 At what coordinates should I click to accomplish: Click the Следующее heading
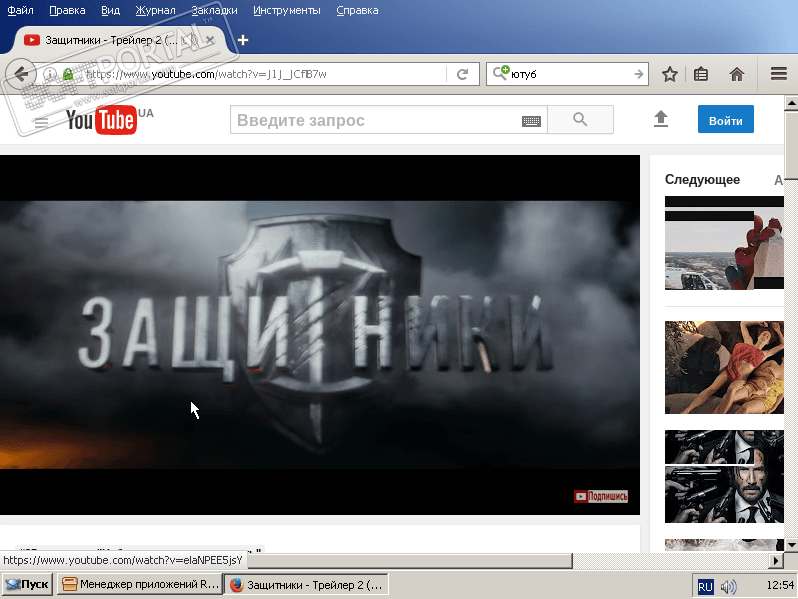click(x=702, y=180)
